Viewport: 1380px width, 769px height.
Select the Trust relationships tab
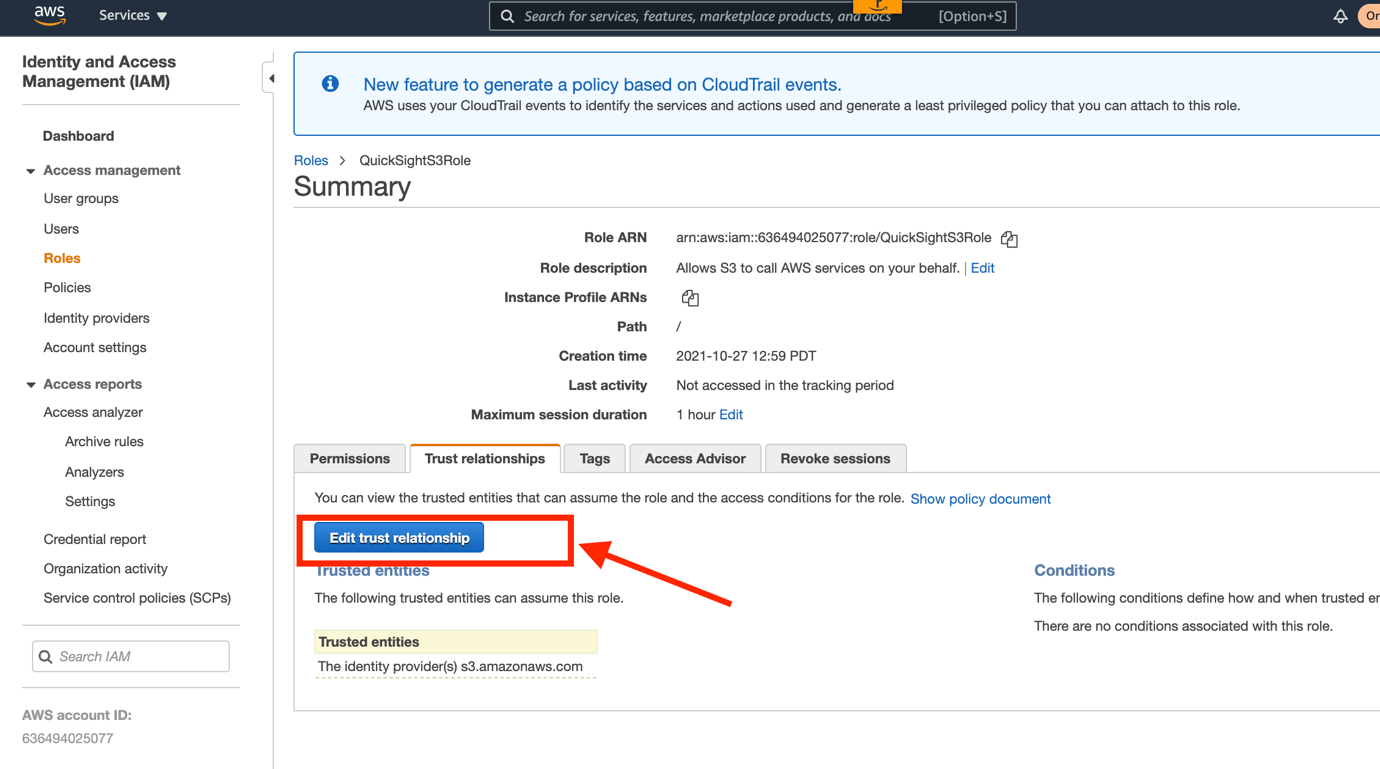[485, 459]
